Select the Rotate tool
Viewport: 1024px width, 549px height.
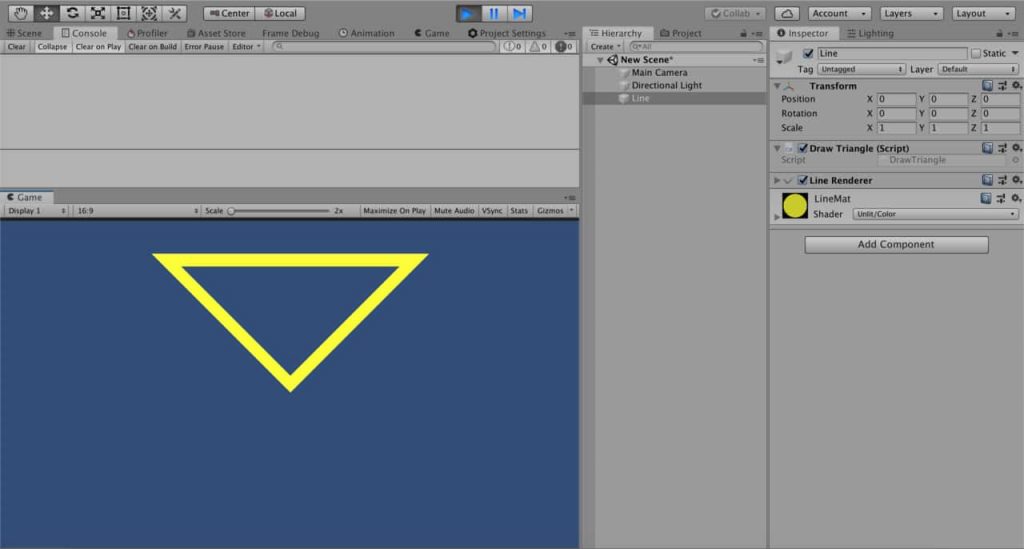[72, 13]
